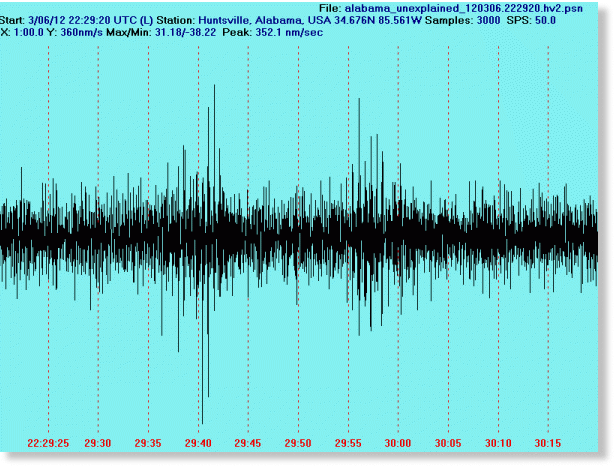Click the 29:45 time axis label
614x468 pixels.
pos(248,443)
